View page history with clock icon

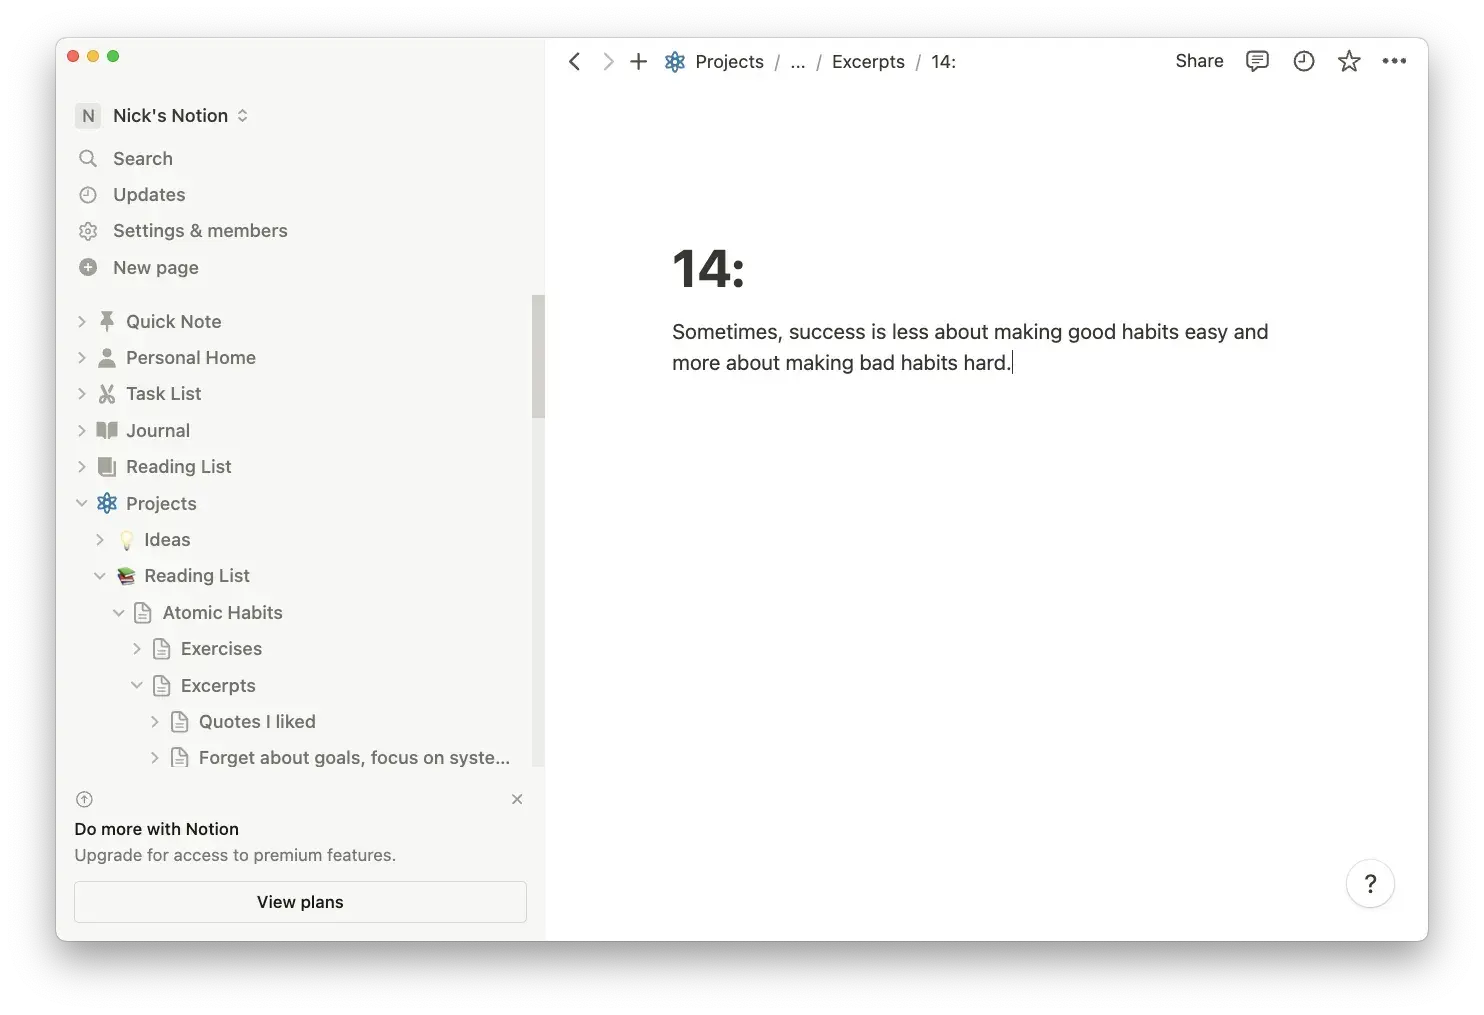click(1303, 61)
